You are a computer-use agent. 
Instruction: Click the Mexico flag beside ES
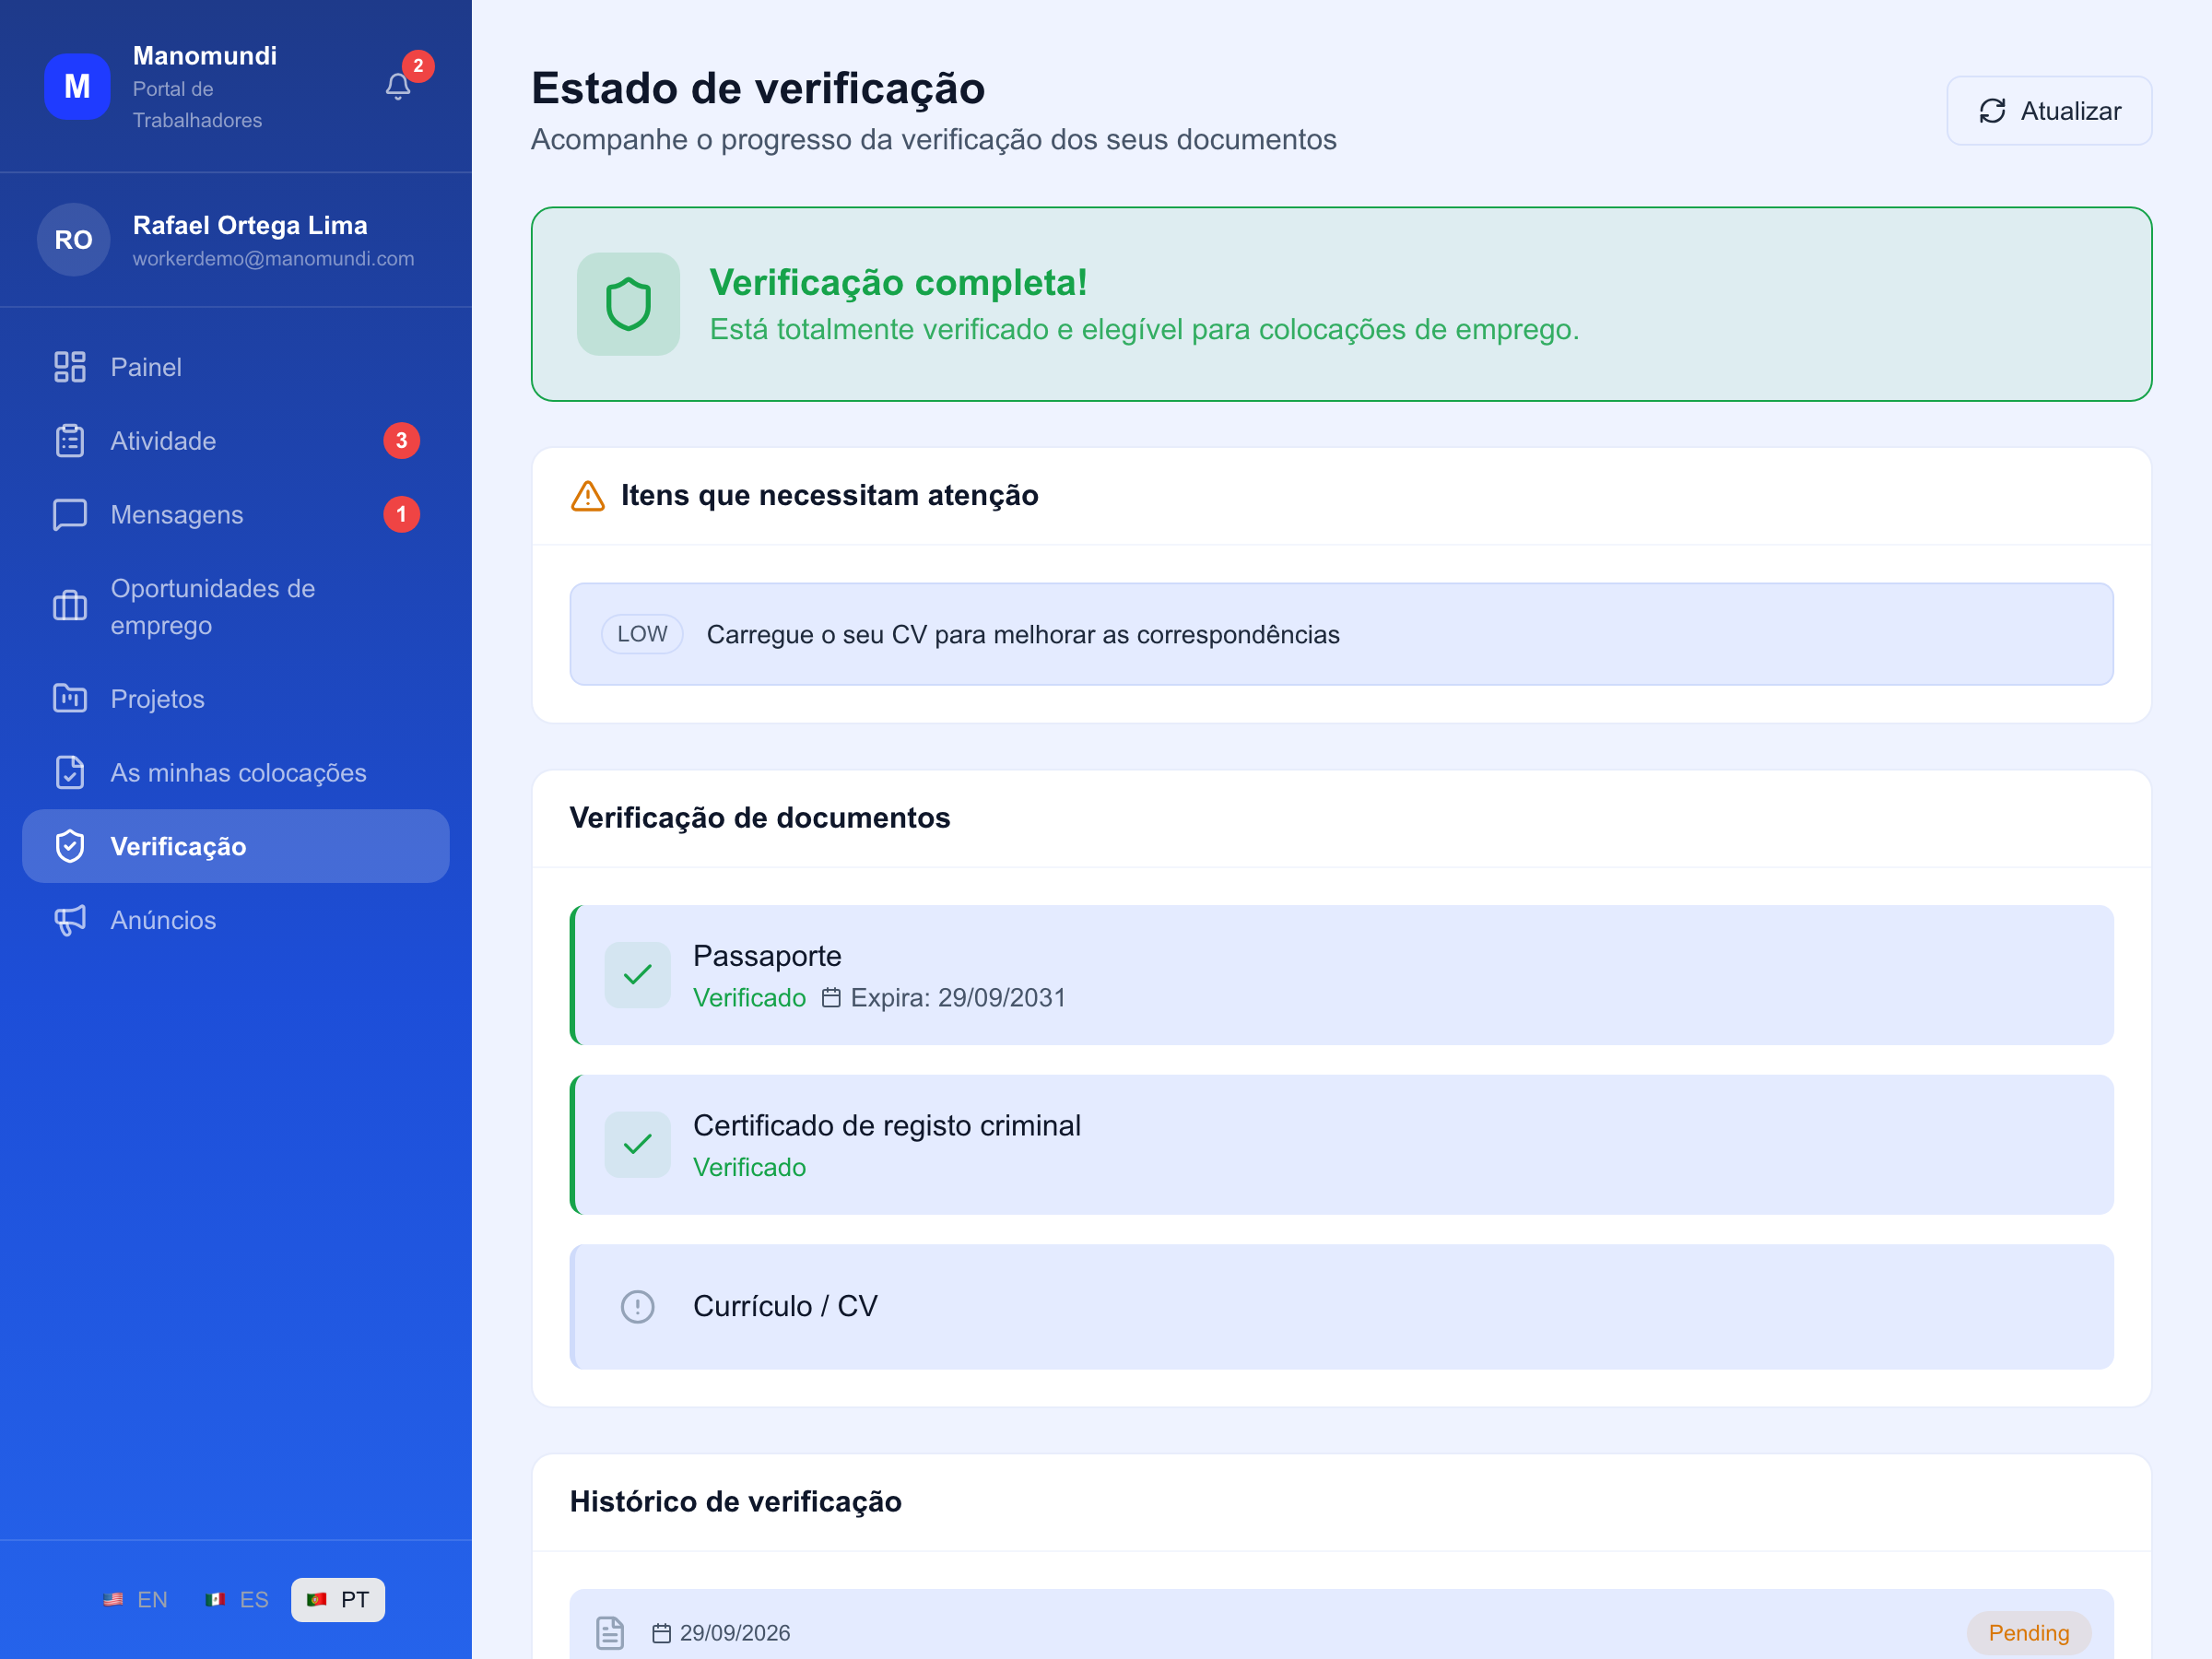coord(215,1600)
